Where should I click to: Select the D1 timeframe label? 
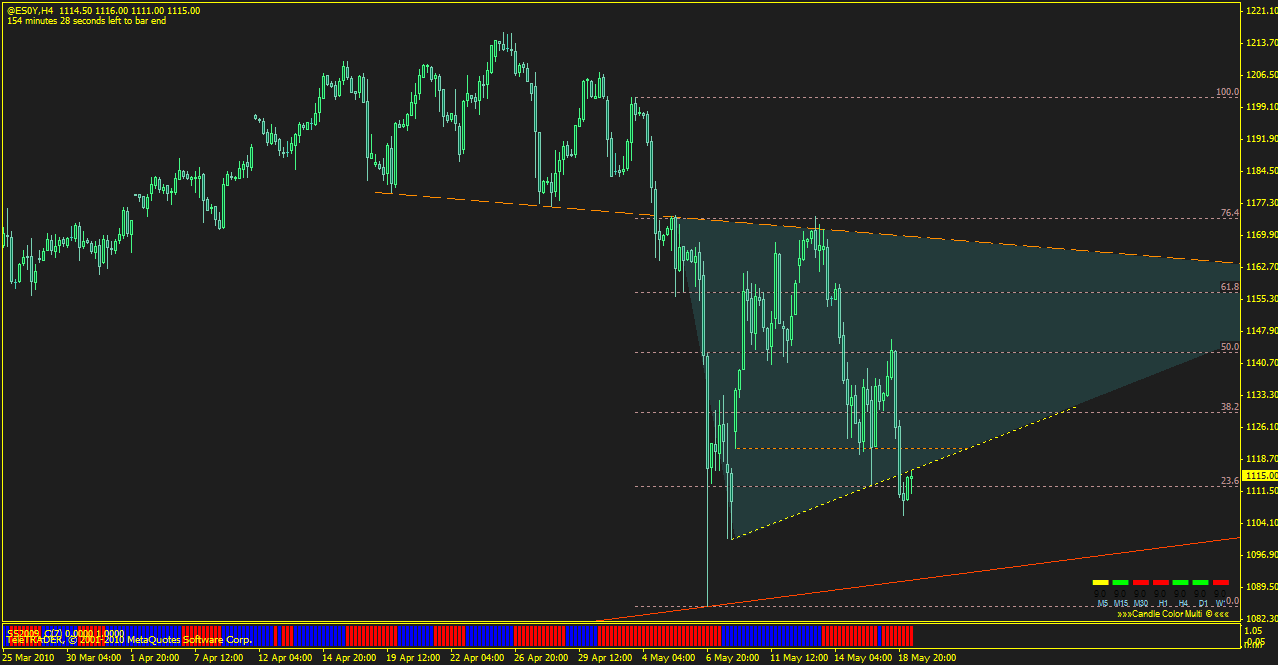coord(1202,603)
